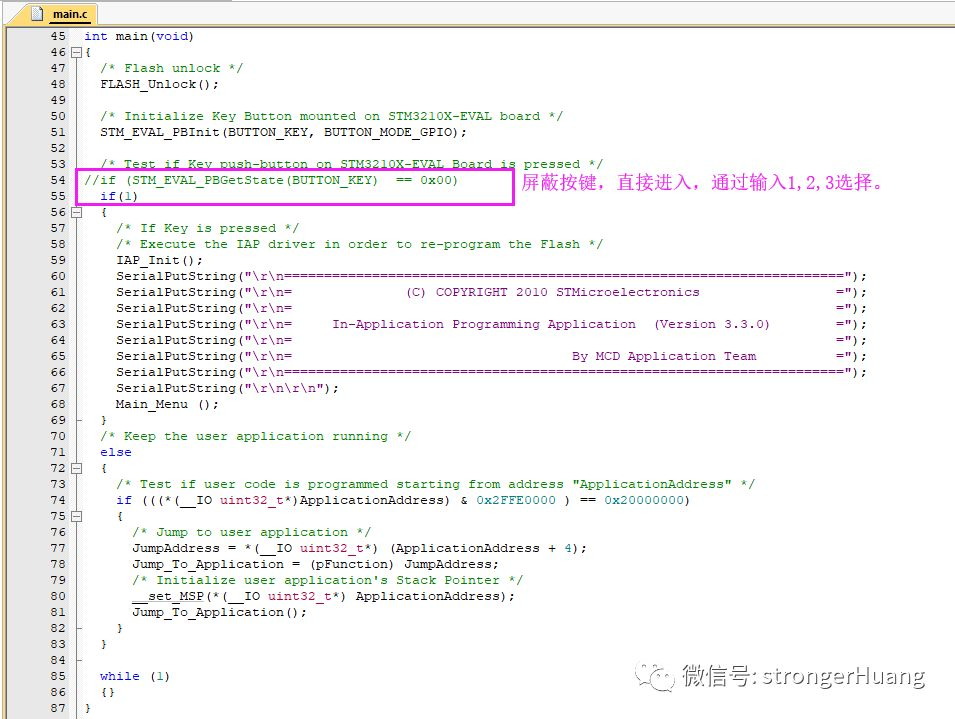Image resolution: width=955 pixels, height=719 pixels.
Task: Collapse the jump-to-application block at line 75
Action: tap(76, 515)
